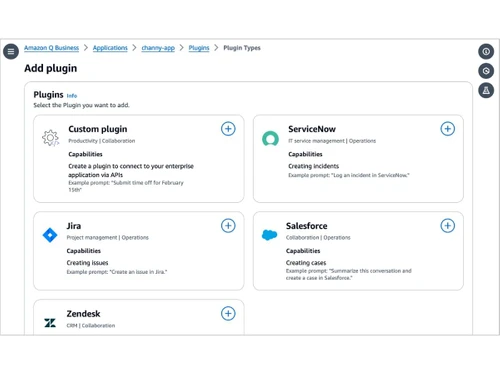The image size is (500, 375).
Task: Click the Add plugin page heading
Action: point(51,68)
